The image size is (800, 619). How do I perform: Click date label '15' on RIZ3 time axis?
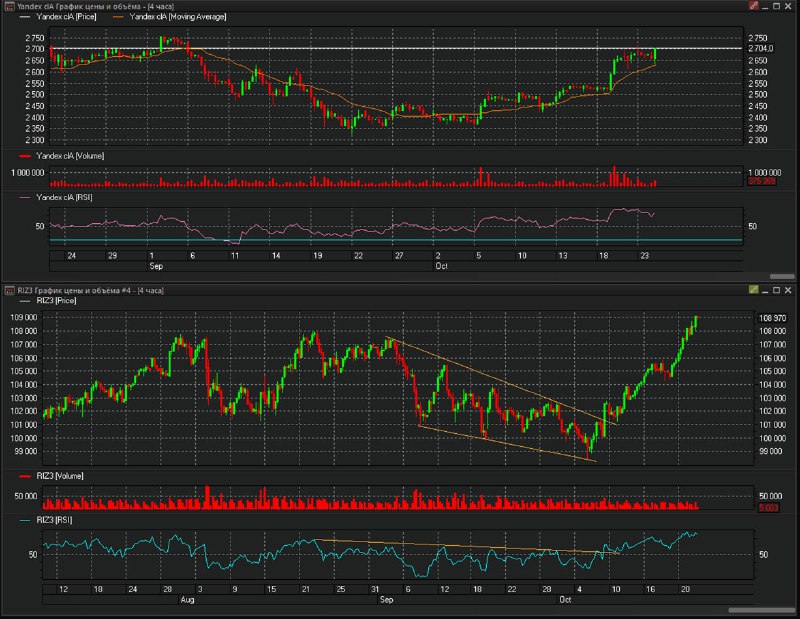point(271,589)
